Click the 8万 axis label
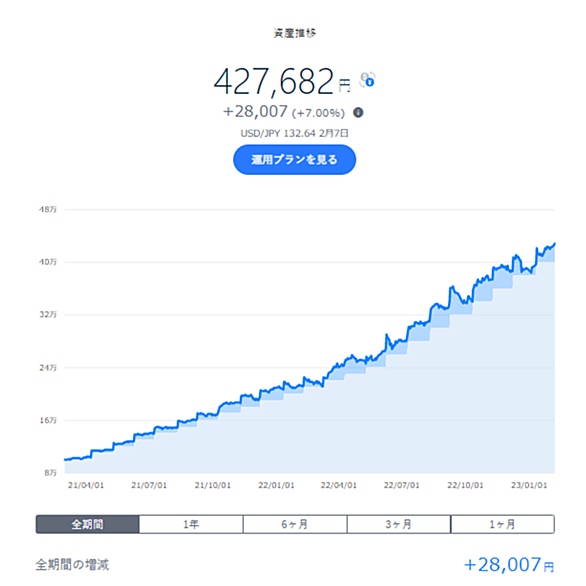 pos(50,473)
